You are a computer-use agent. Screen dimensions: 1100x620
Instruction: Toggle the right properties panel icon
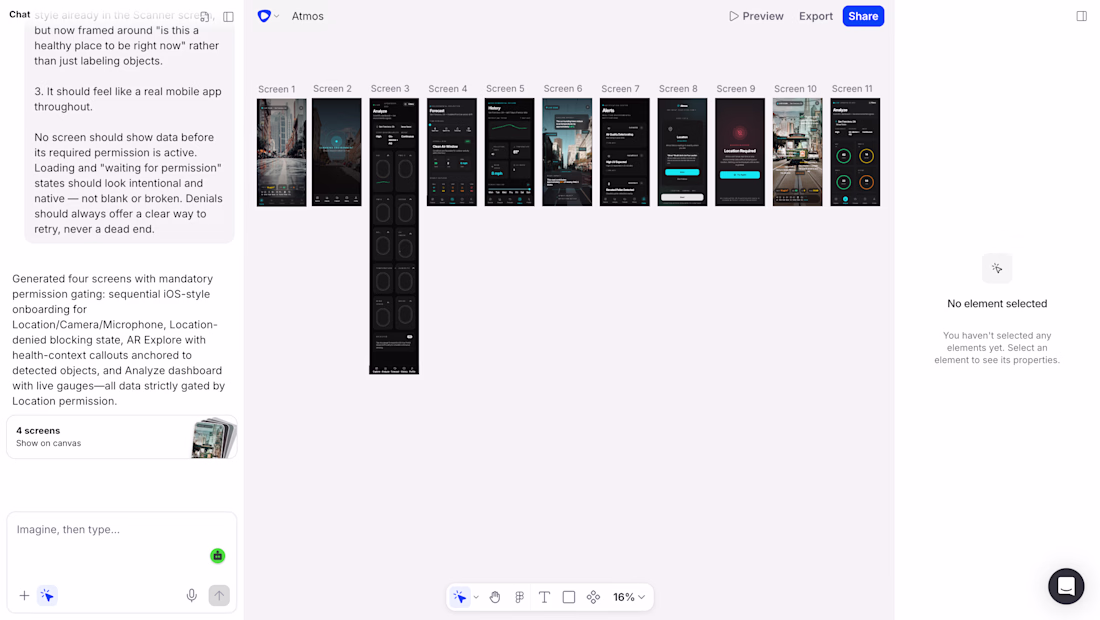[1081, 16]
